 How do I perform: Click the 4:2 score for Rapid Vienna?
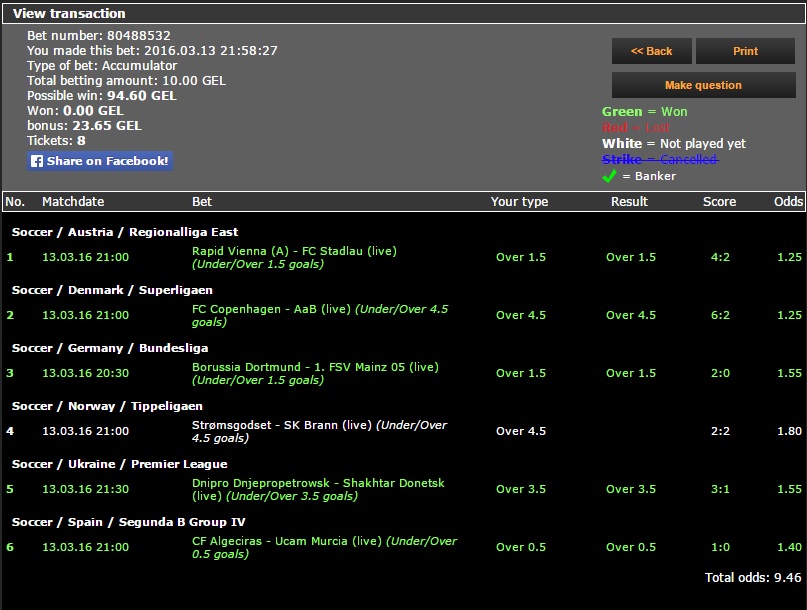pyautogui.click(x=720, y=257)
